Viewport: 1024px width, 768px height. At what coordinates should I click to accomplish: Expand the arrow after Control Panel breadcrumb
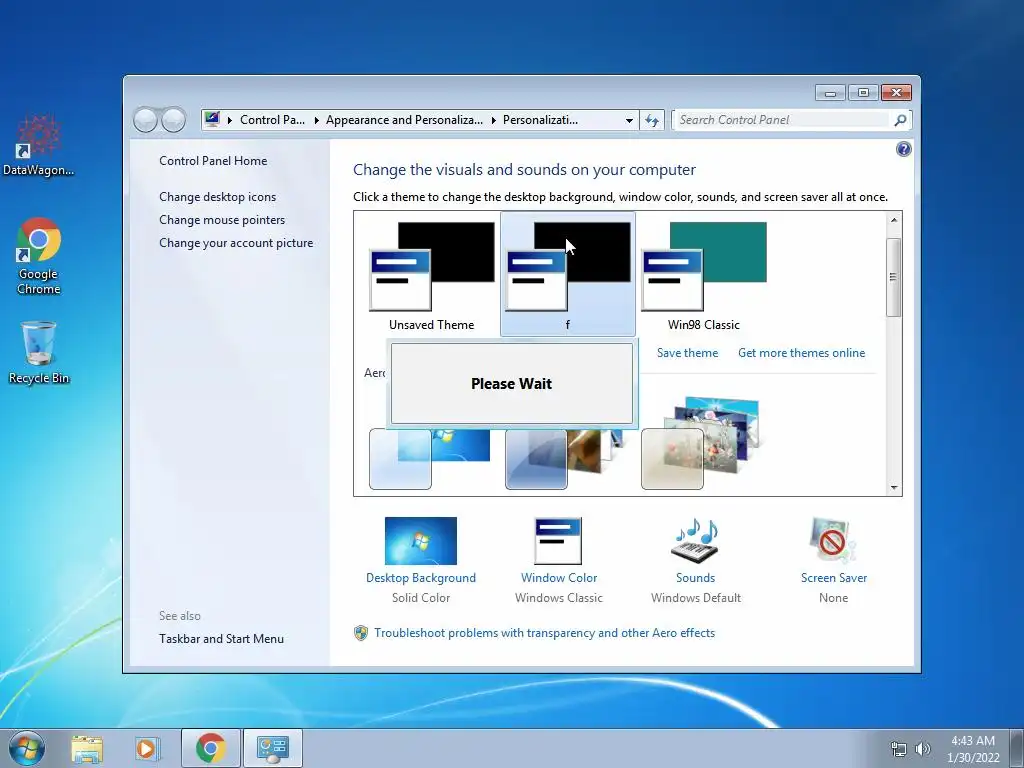click(316, 120)
